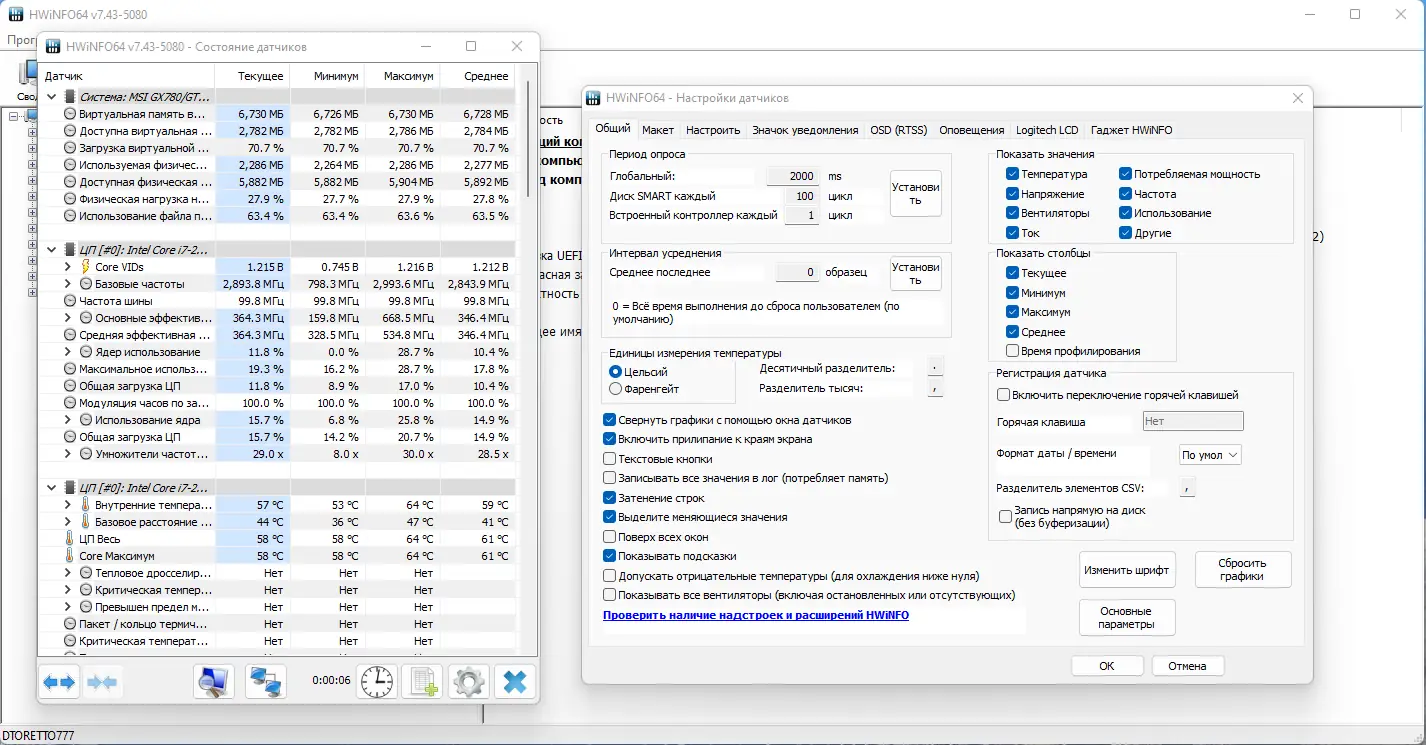Open the Значок уведомления tab

click(805, 130)
